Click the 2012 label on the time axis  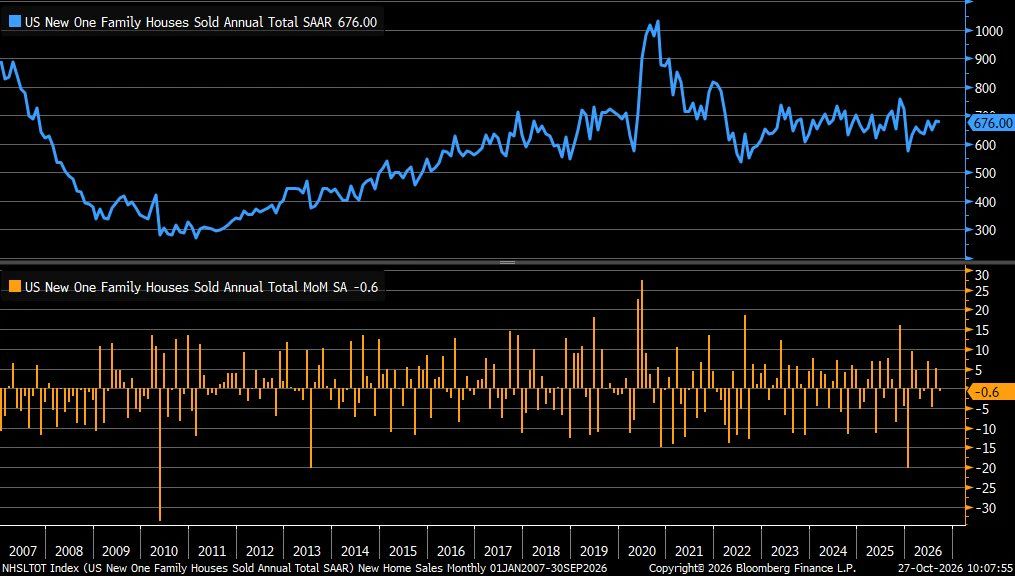click(x=260, y=551)
